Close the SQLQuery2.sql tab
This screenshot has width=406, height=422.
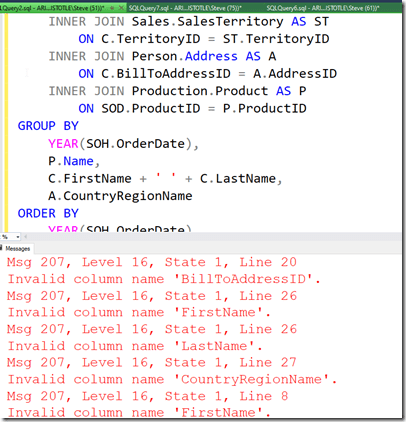[x=121, y=8]
